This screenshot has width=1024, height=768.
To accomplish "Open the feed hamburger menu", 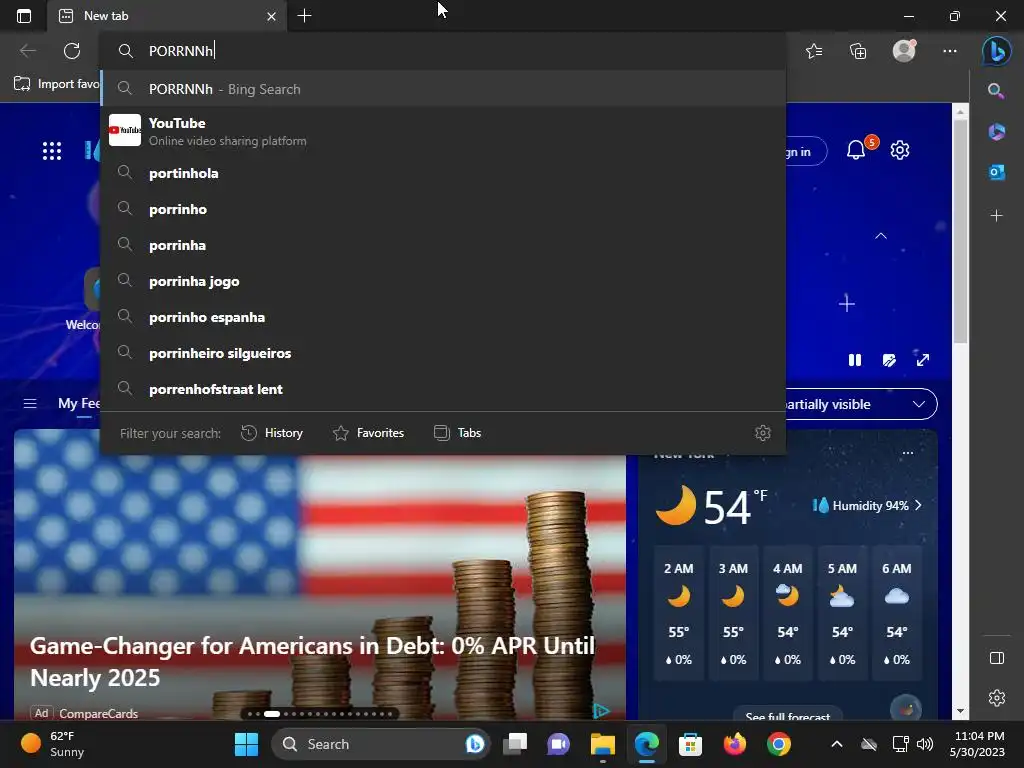I will click(30, 404).
